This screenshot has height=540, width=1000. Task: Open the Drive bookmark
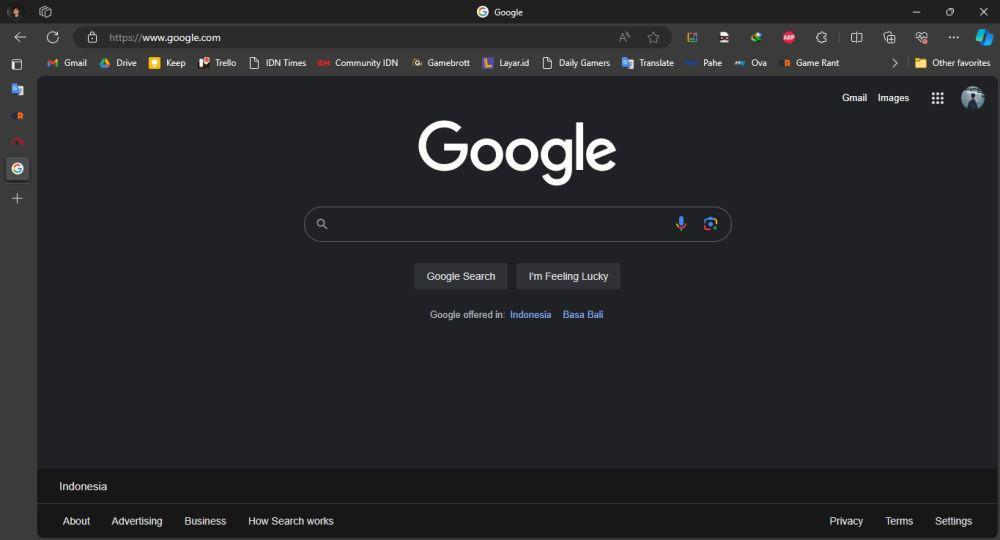pyautogui.click(x=119, y=62)
